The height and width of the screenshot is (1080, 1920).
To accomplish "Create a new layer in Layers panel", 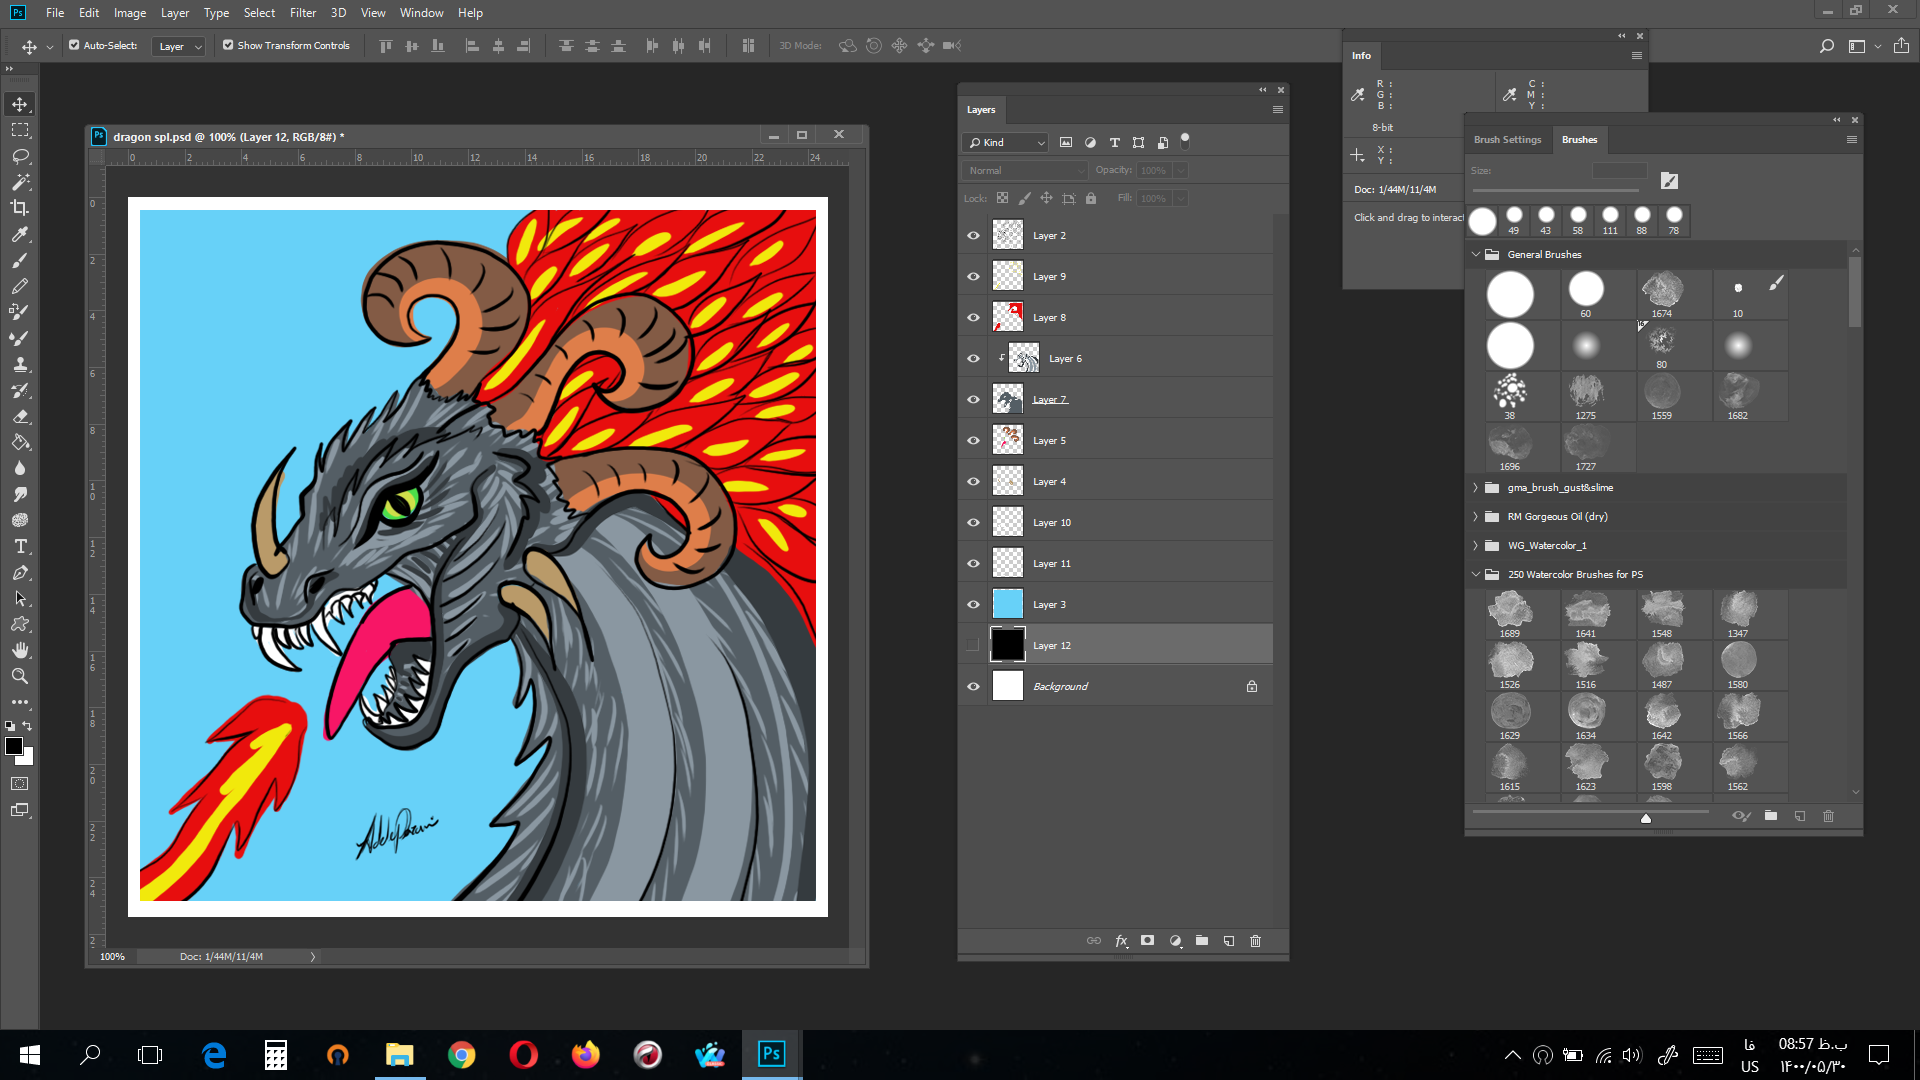I will tap(1229, 941).
